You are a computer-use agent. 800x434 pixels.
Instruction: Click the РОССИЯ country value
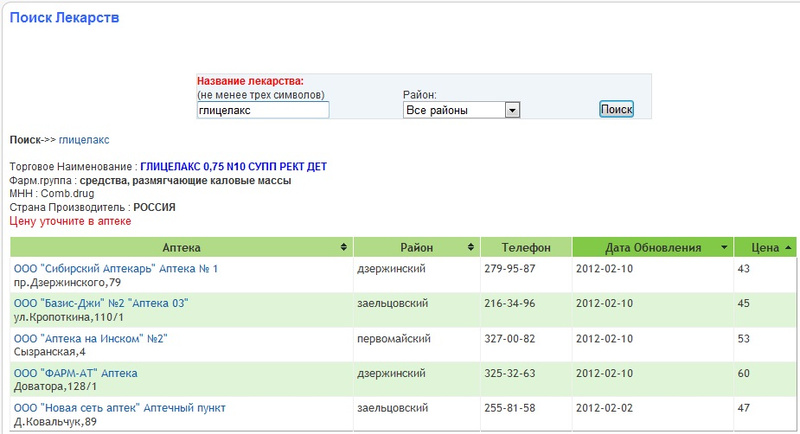154,208
